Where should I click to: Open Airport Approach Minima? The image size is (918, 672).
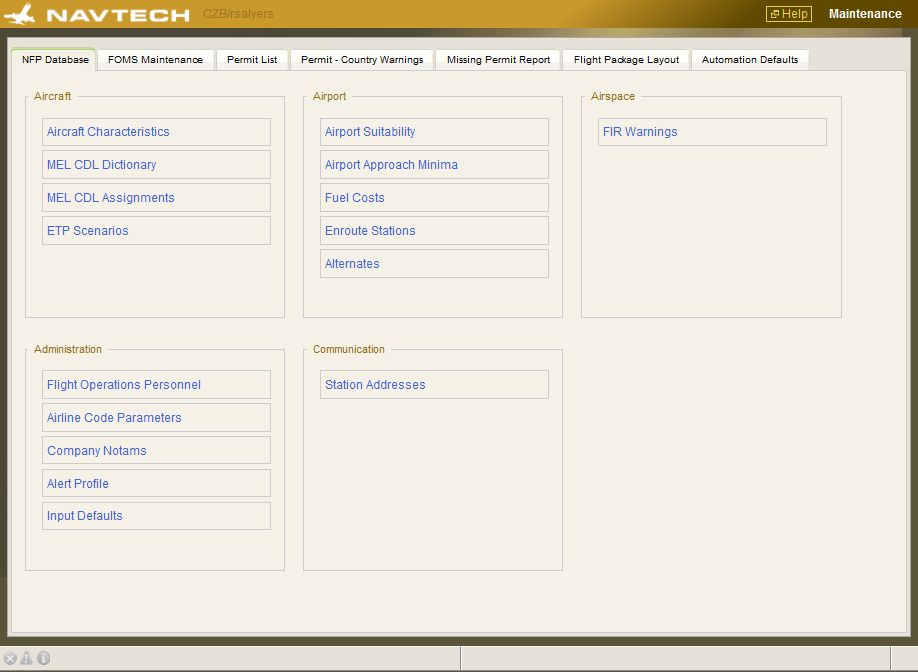tap(434, 164)
